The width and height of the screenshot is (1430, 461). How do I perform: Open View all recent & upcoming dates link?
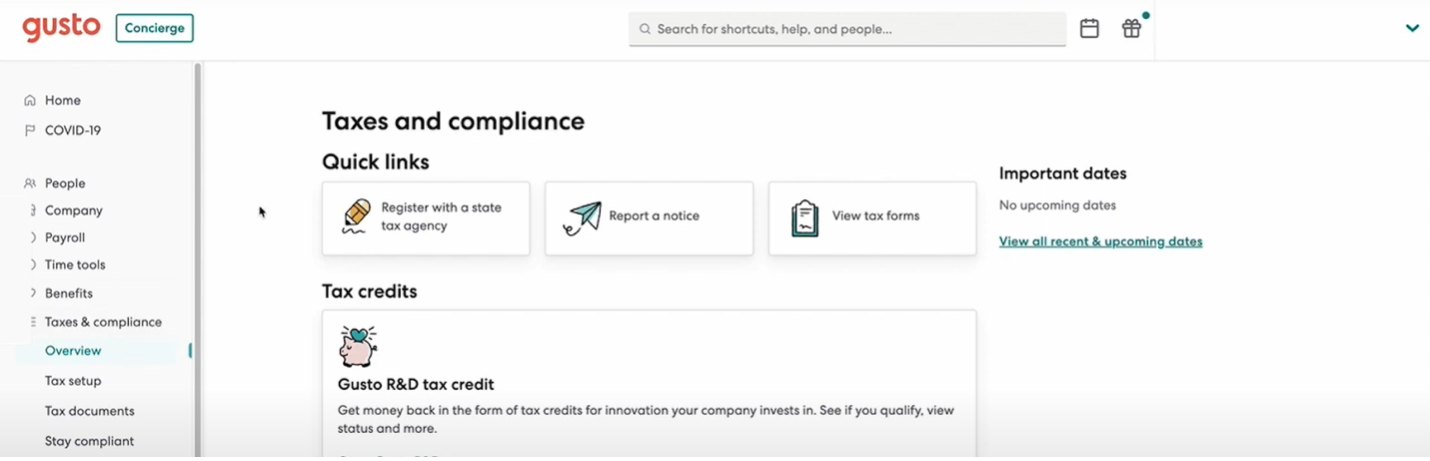[1100, 241]
